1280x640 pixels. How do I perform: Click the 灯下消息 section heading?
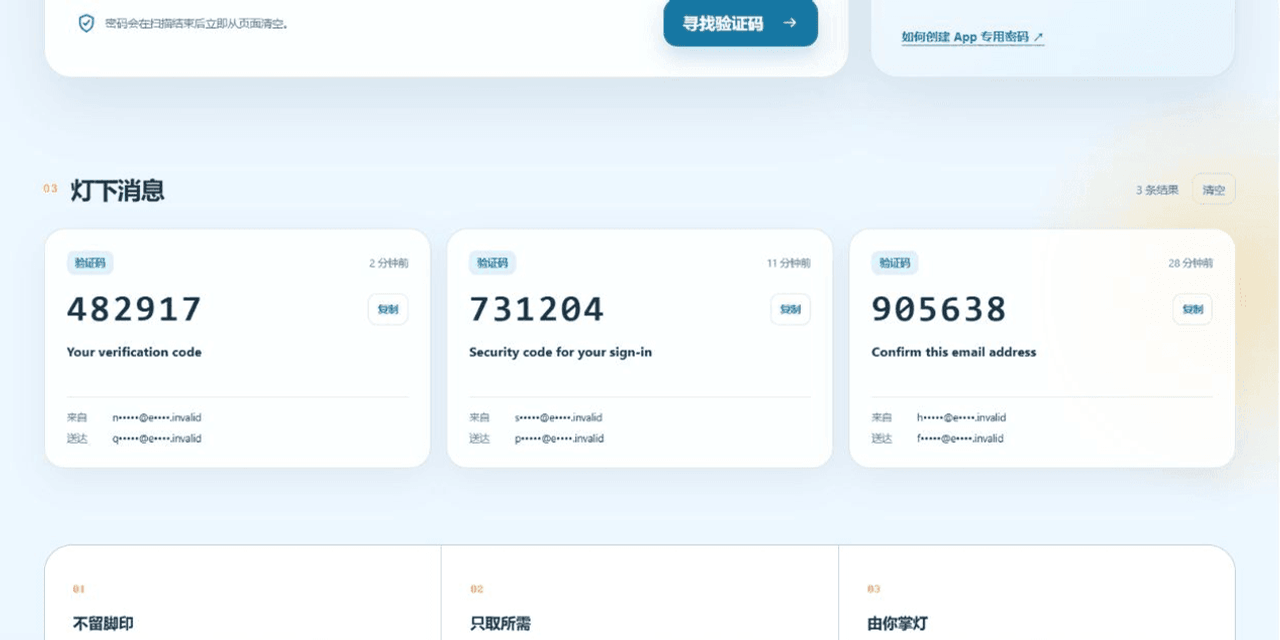pyautogui.click(x=117, y=190)
